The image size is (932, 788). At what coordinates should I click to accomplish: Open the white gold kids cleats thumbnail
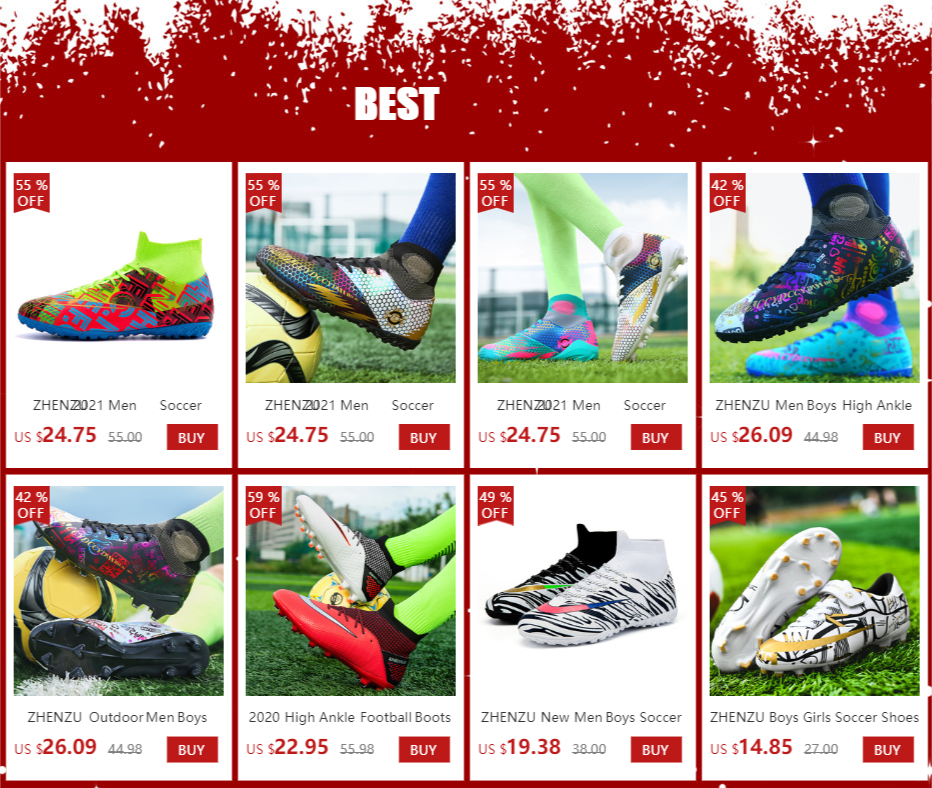(x=814, y=591)
